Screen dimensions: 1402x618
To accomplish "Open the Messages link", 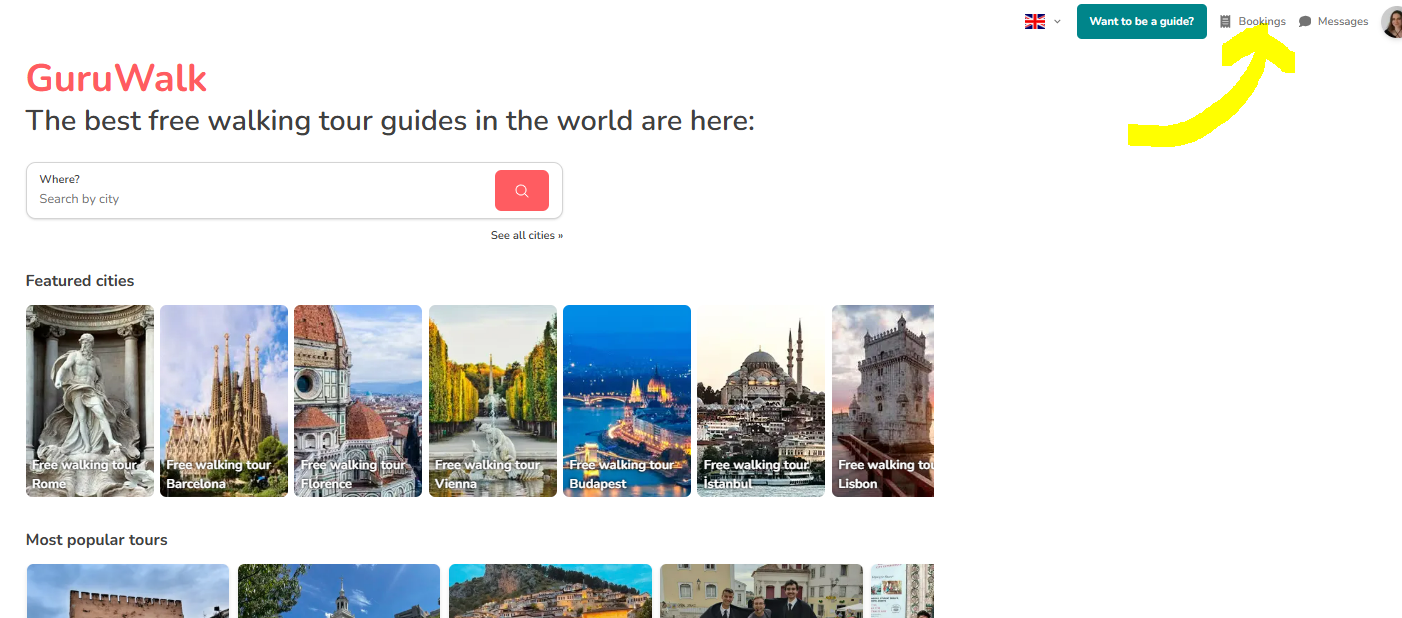I will [1343, 21].
